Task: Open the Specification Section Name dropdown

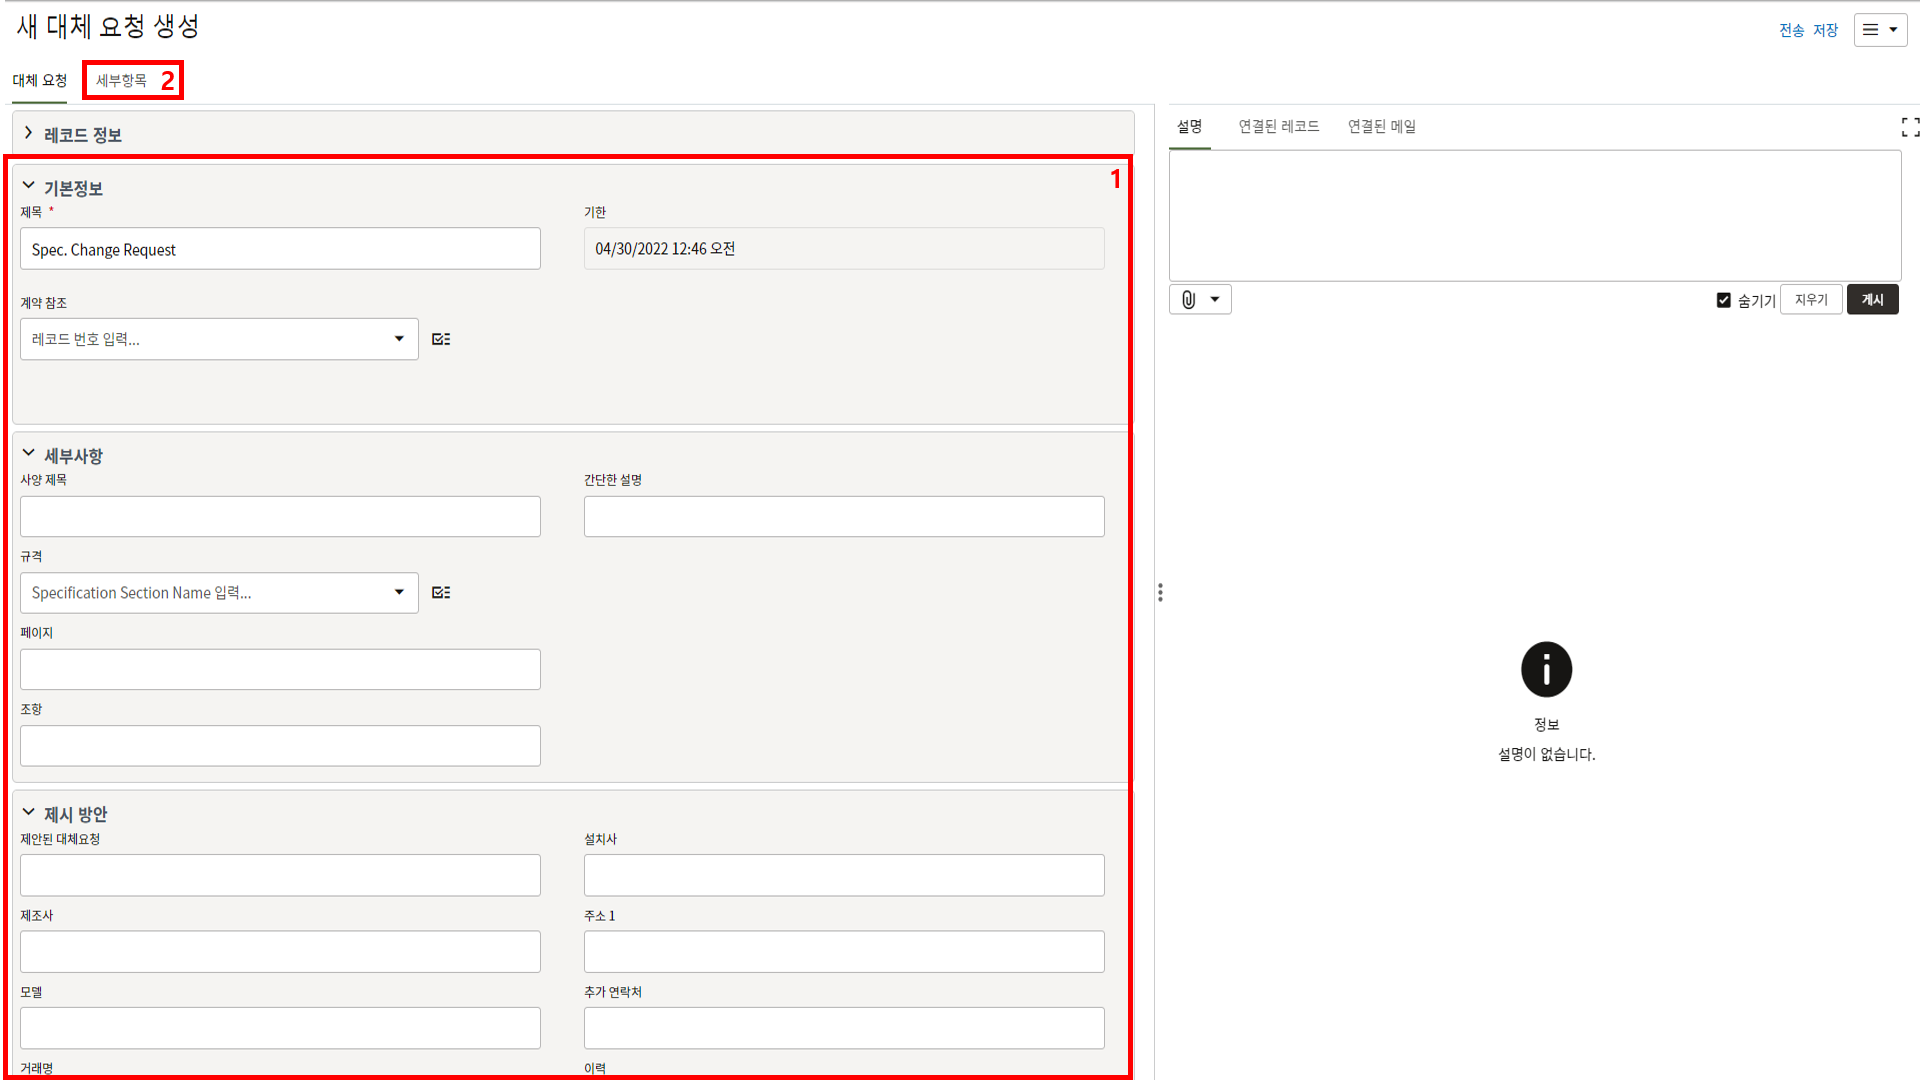Action: coord(399,593)
